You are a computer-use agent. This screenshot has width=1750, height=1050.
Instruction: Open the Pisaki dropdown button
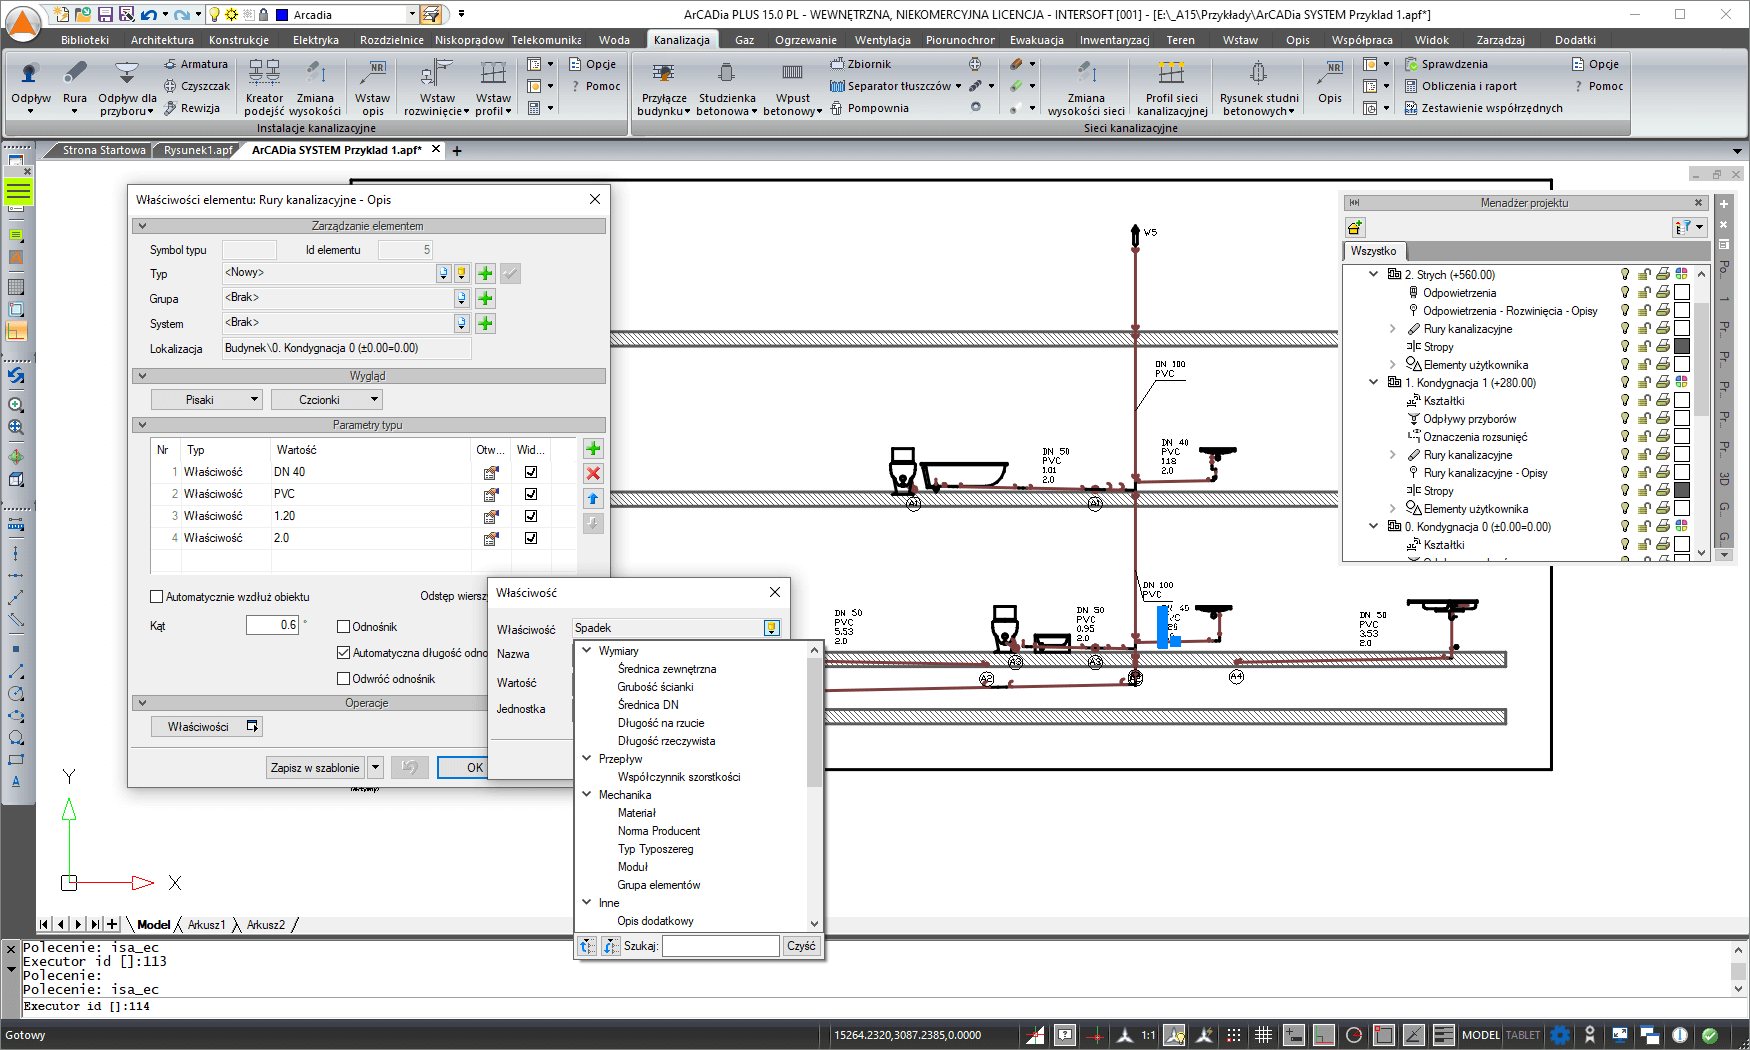click(x=207, y=399)
